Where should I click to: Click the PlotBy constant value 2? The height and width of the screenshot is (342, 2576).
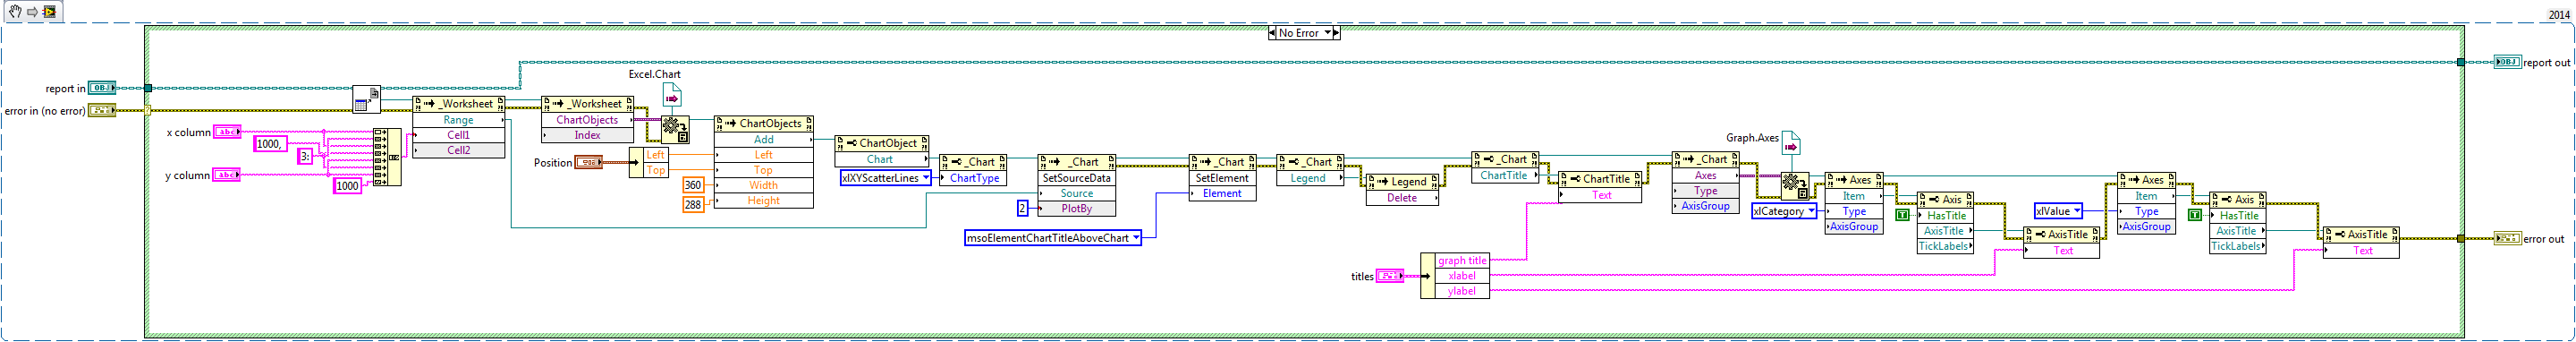(1022, 208)
